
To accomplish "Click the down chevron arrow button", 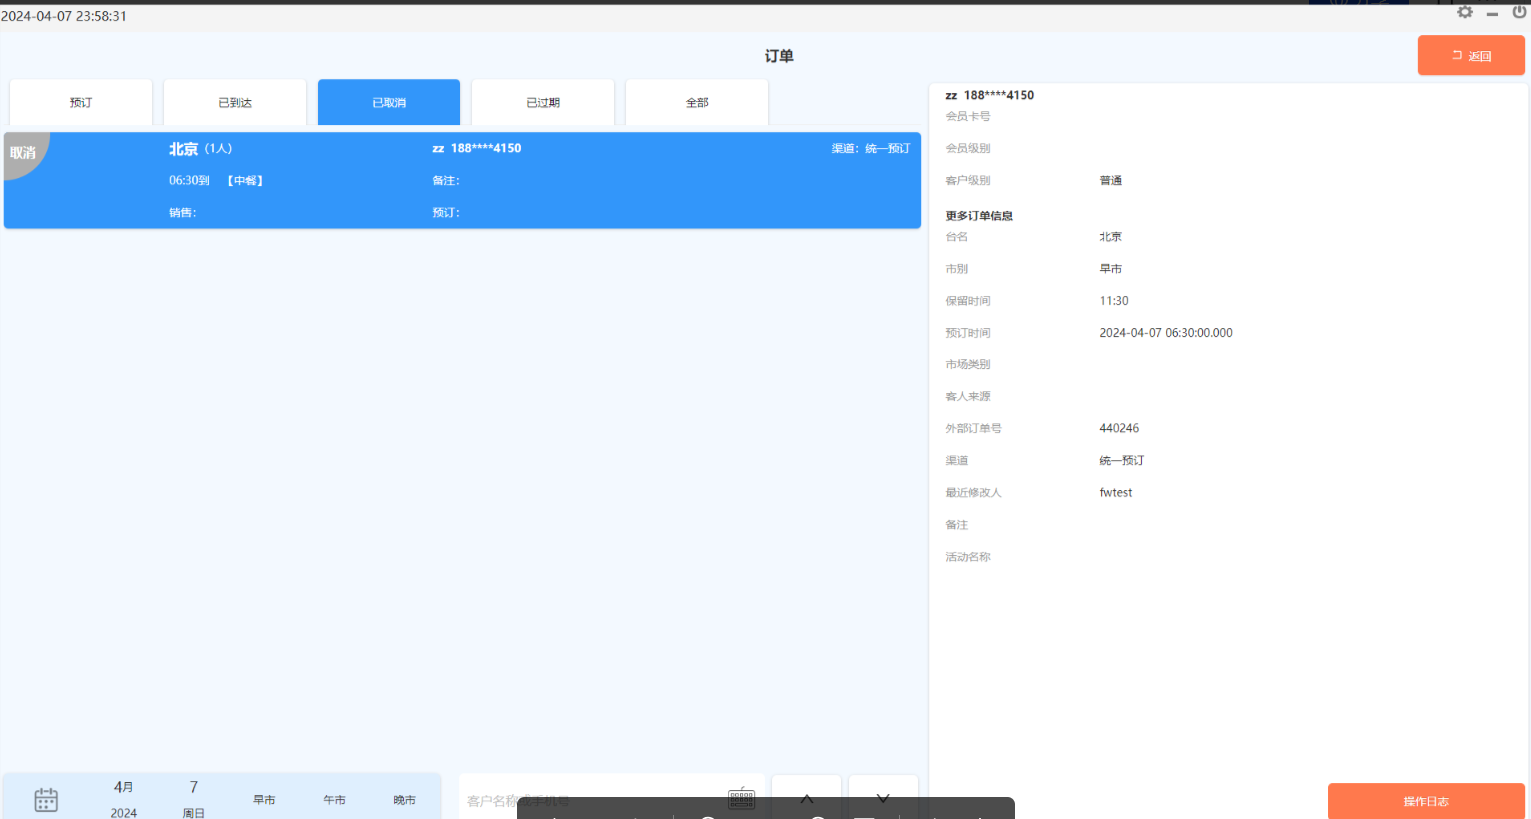I will [883, 796].
